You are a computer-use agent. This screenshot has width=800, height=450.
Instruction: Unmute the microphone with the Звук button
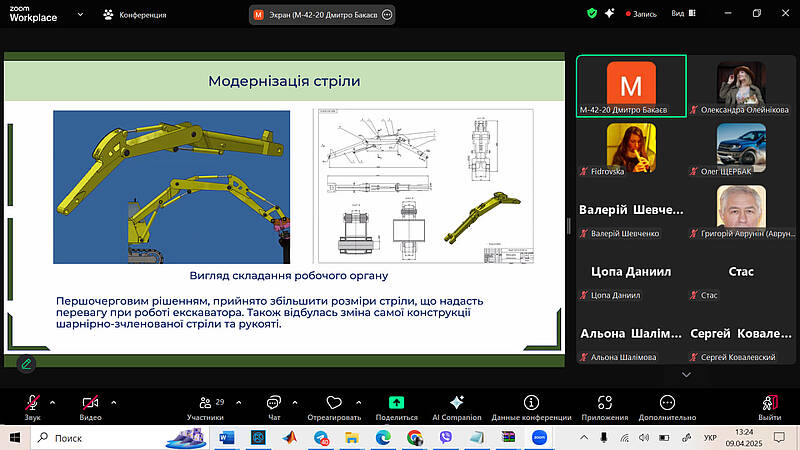[x=32, y=408]
